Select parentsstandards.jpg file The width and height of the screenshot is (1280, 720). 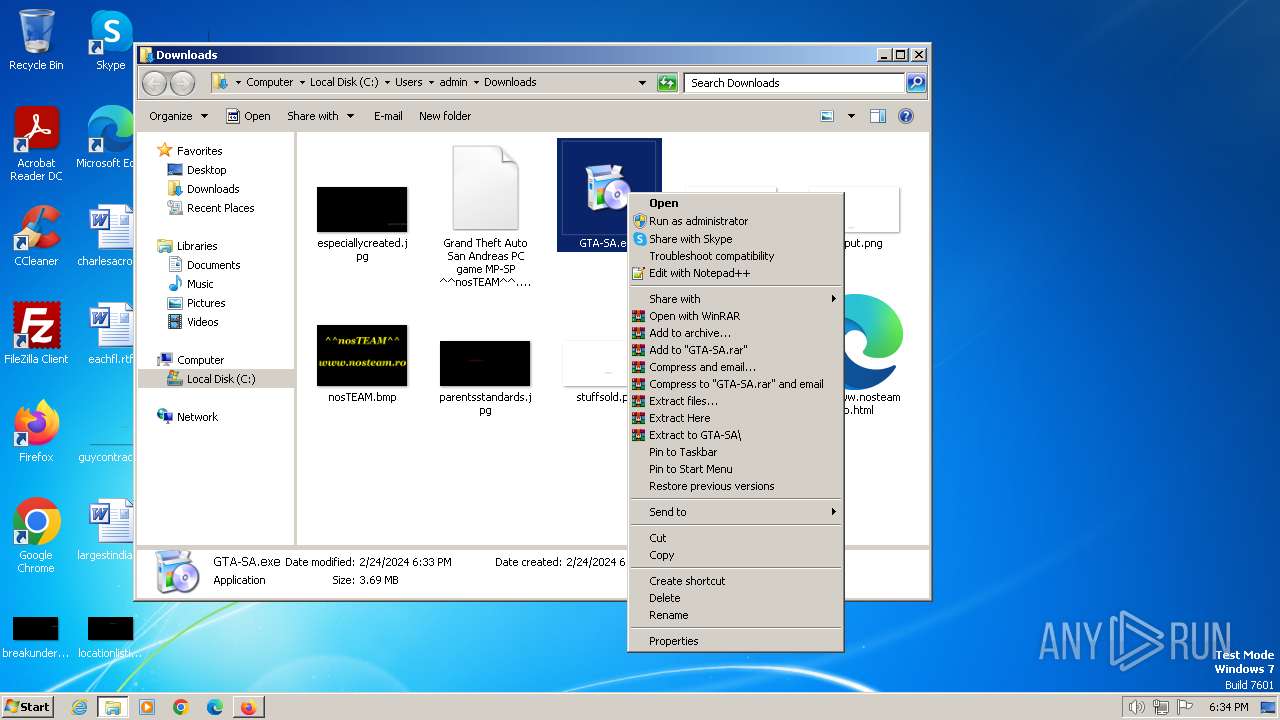(x=485, y=378)
